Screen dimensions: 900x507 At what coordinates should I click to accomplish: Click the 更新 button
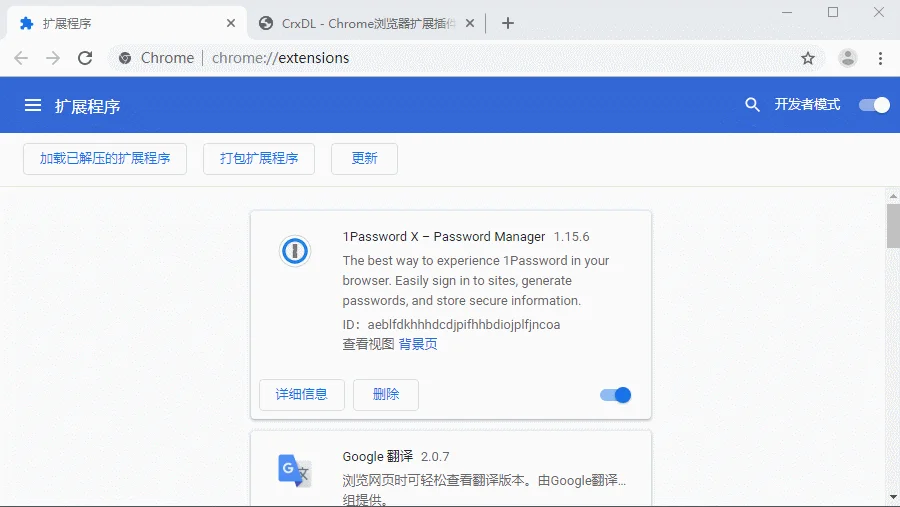click(364, 158)
